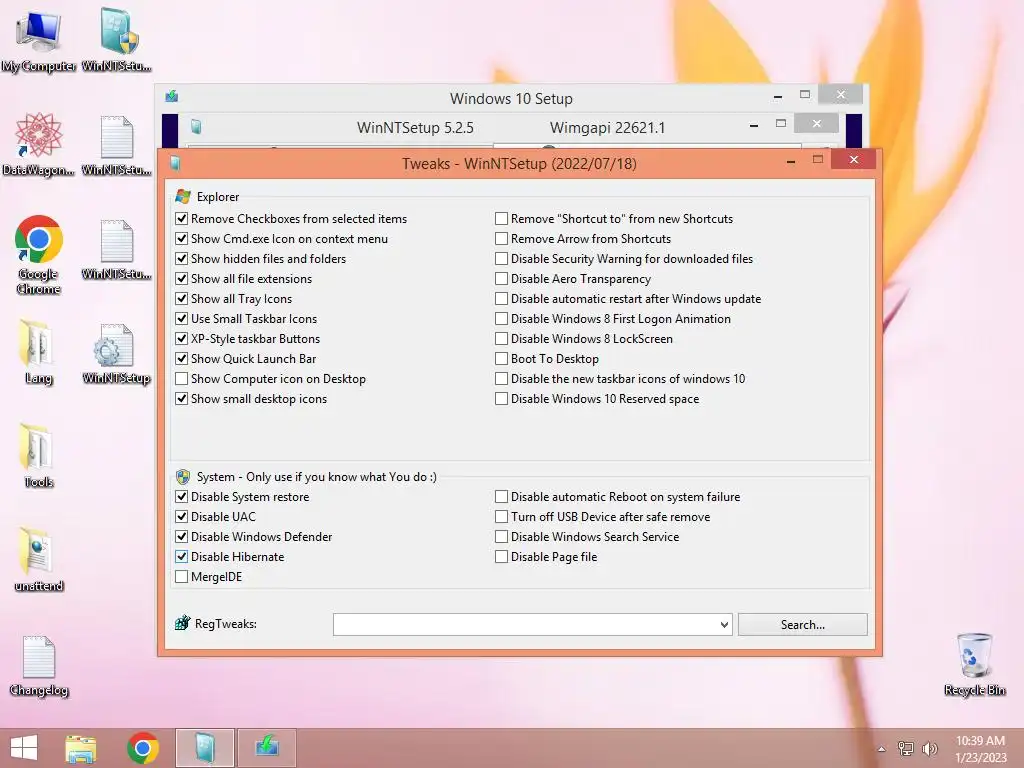Enable Show Computer icon on Desktop
Viewport: 1024px width, 768px height.
pyautogui.click(x=182, y=379)
